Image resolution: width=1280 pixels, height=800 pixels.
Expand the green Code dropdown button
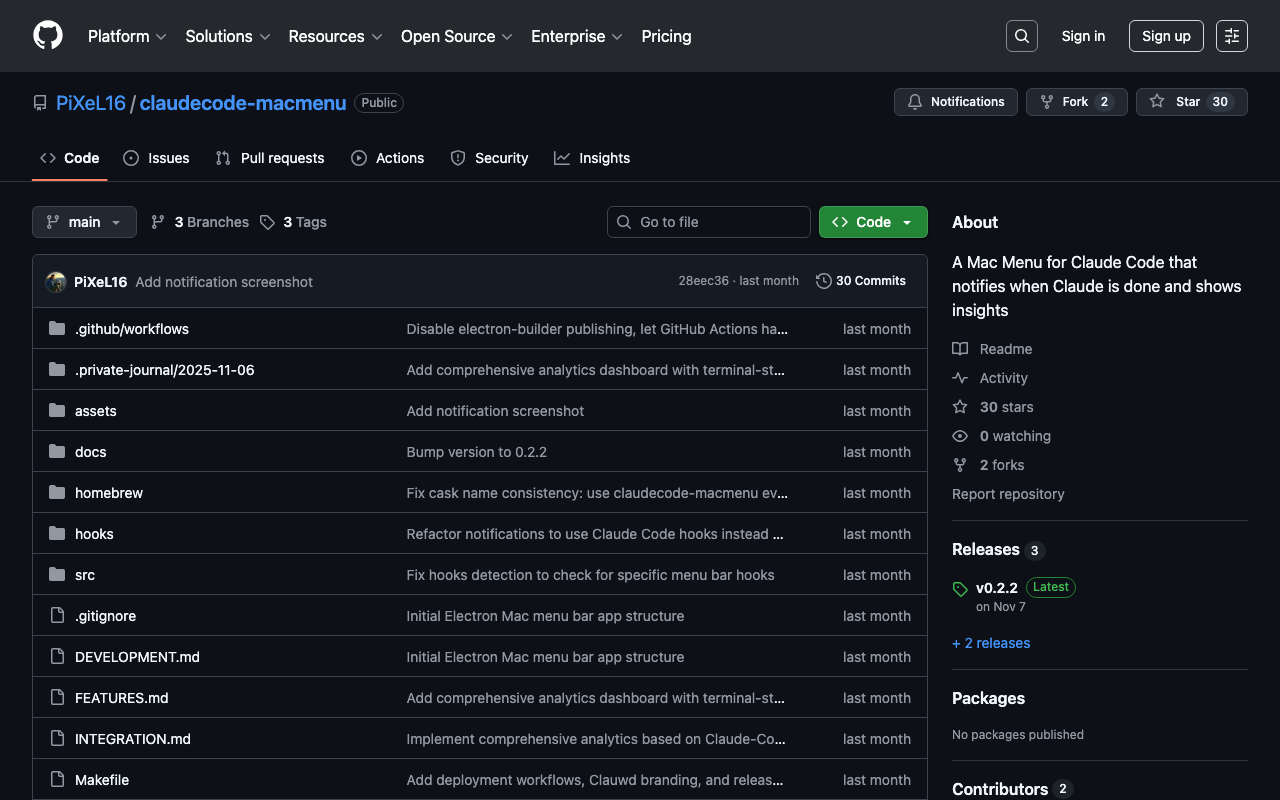(872, 222)
